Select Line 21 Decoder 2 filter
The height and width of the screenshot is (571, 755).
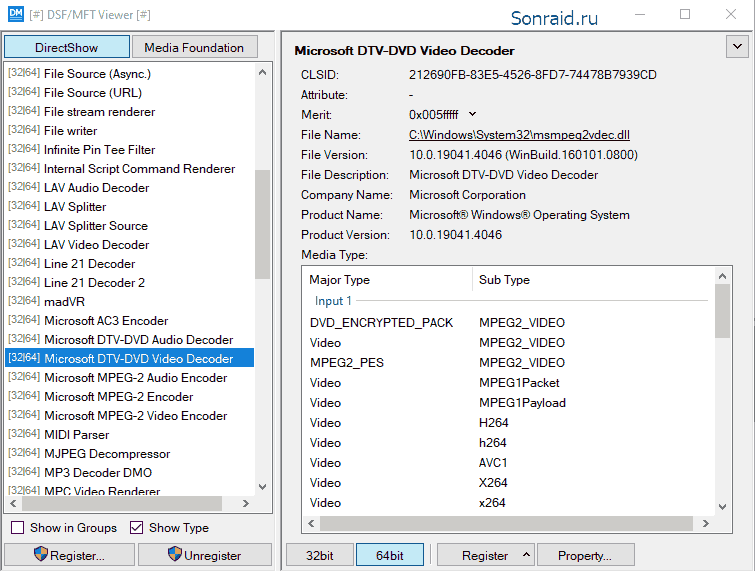click(x=130, y=283)
